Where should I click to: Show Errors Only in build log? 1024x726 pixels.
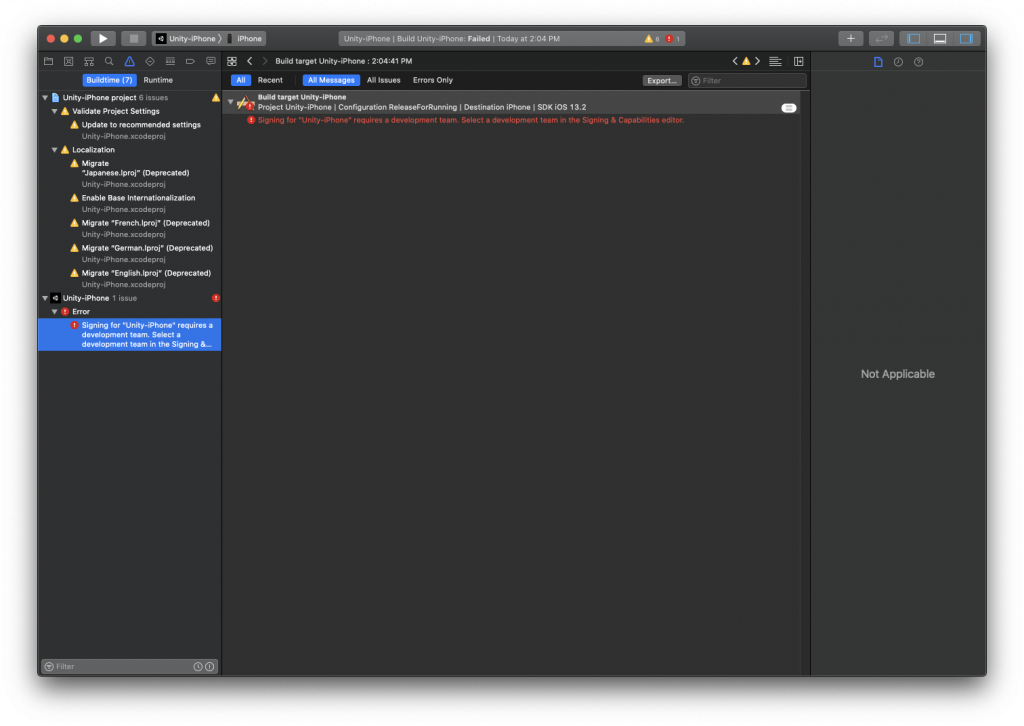click(x=433, y=80)
